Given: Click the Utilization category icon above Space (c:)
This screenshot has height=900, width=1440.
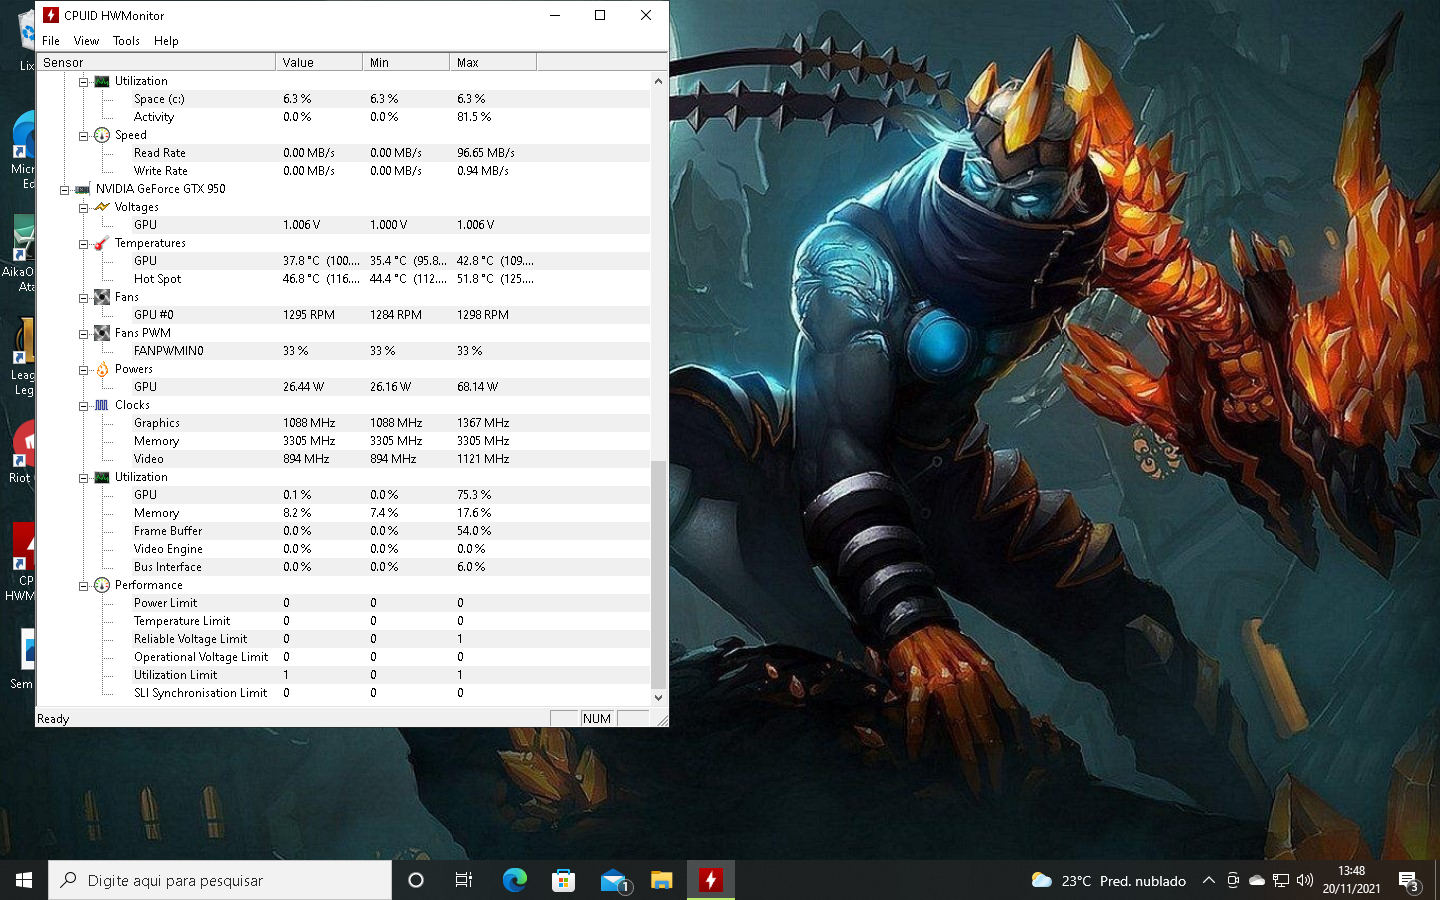Looking at the screenshot, I should (102, 81).
